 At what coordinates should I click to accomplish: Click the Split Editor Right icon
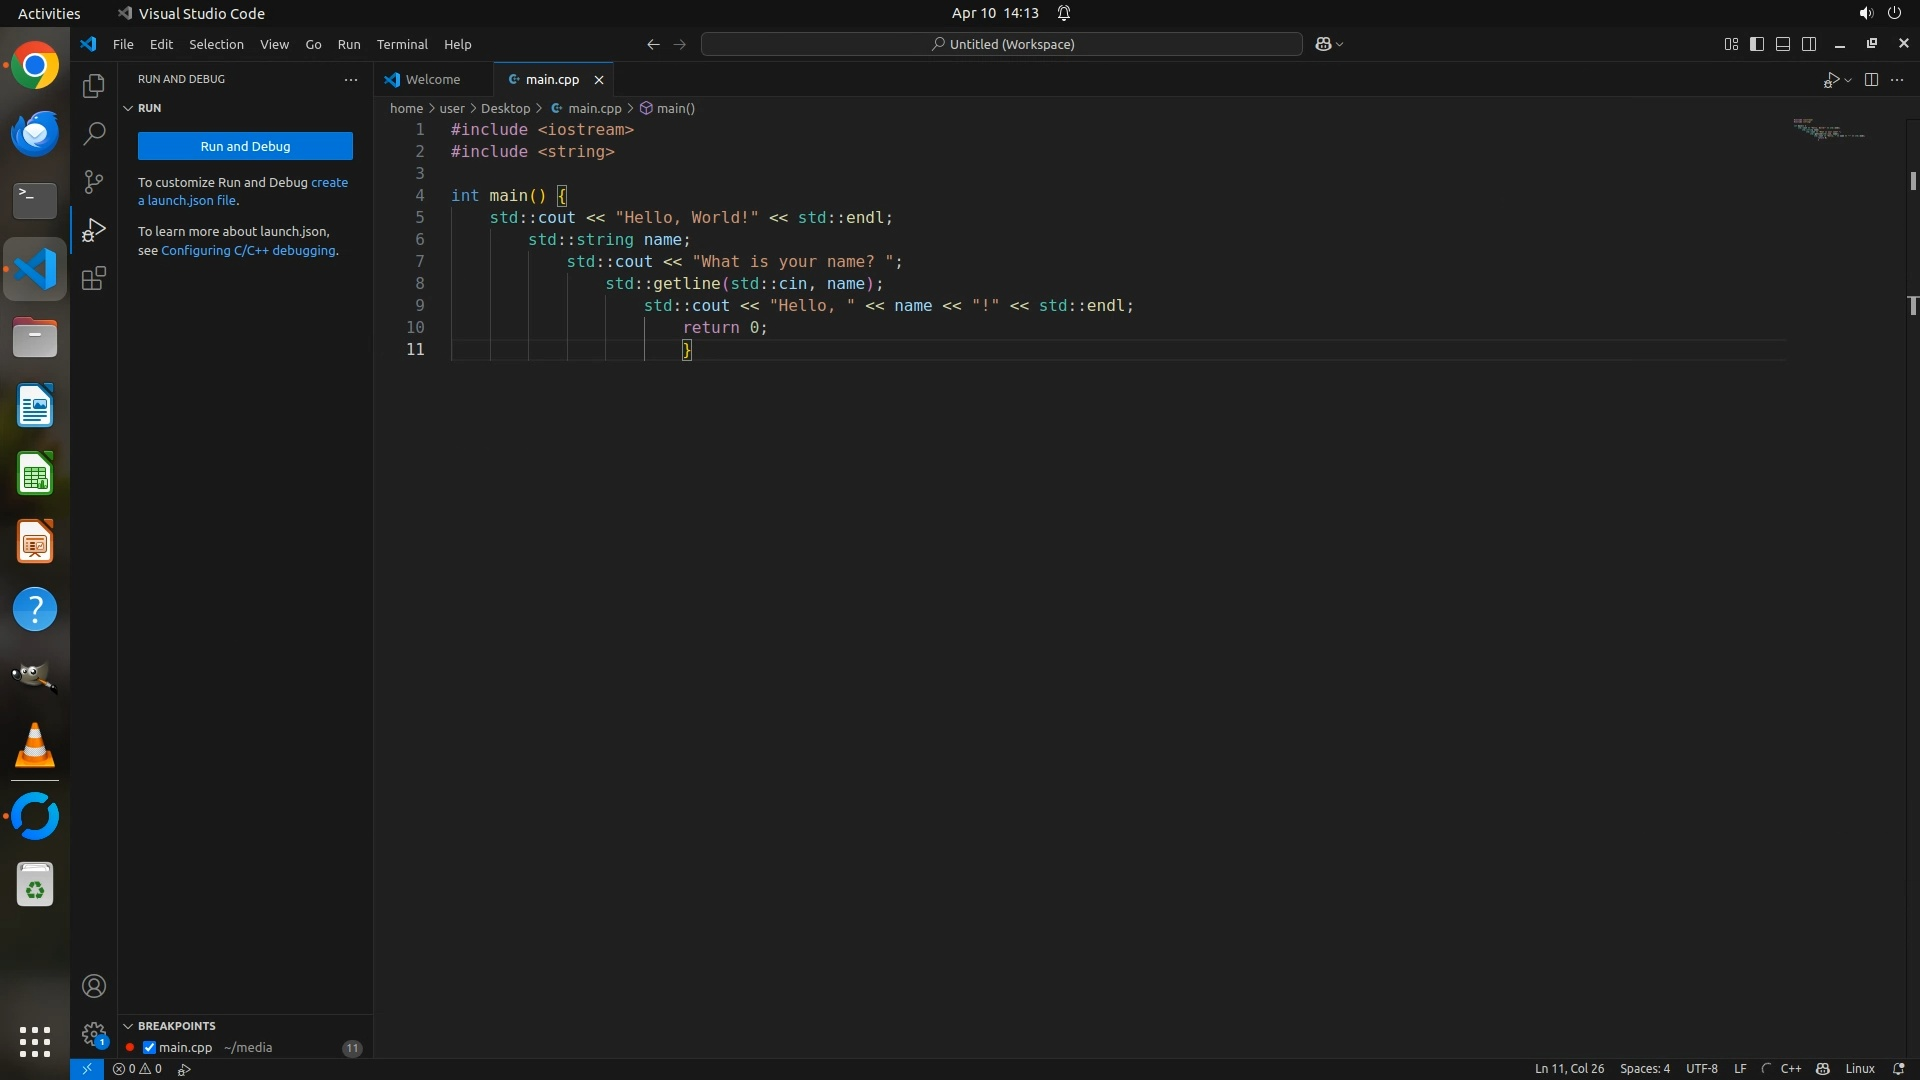[x=1871, y=79]
